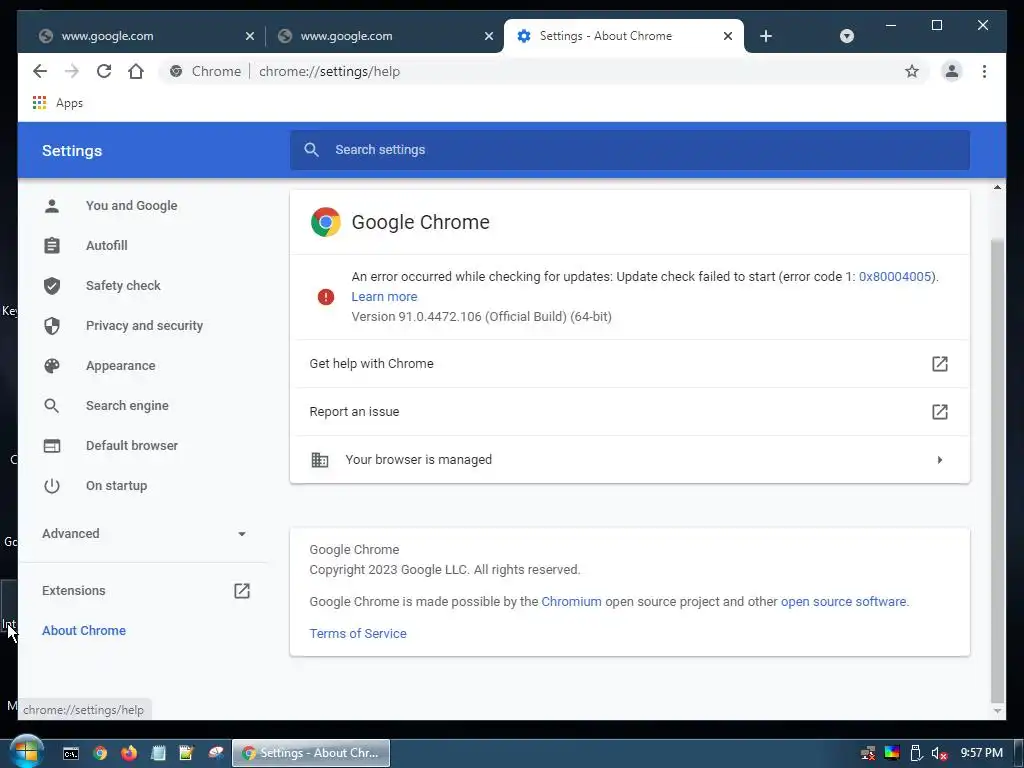
Task: Go back with the back arrow
Action: point(40,71)
